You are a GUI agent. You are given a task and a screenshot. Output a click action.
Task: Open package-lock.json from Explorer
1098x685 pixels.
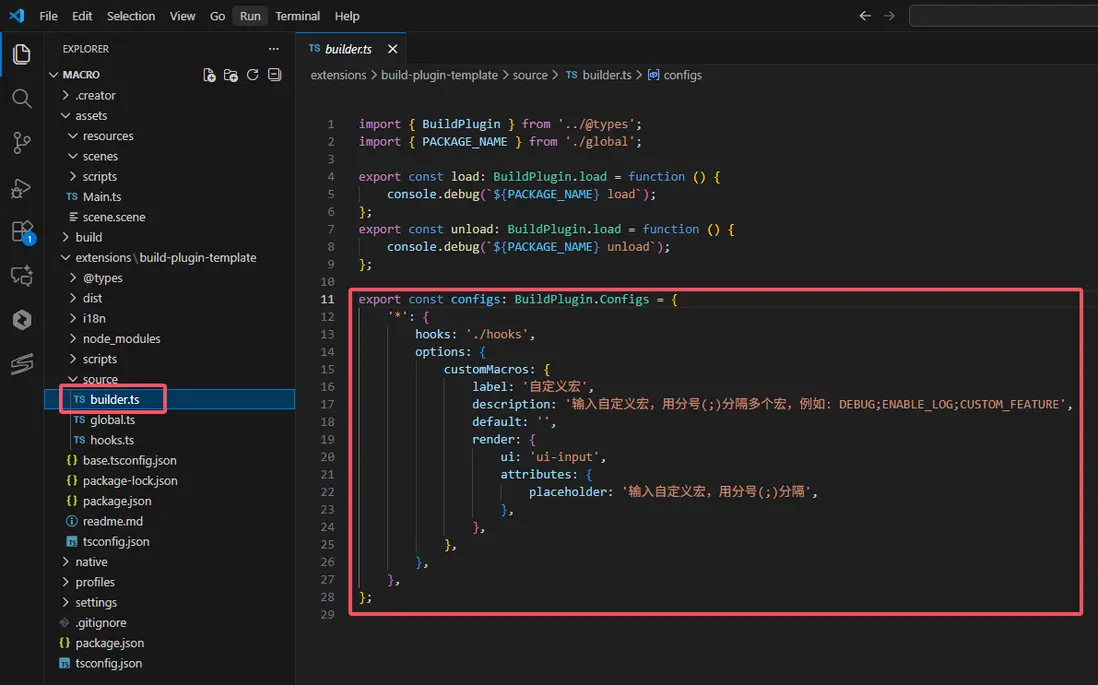[130, 481]
